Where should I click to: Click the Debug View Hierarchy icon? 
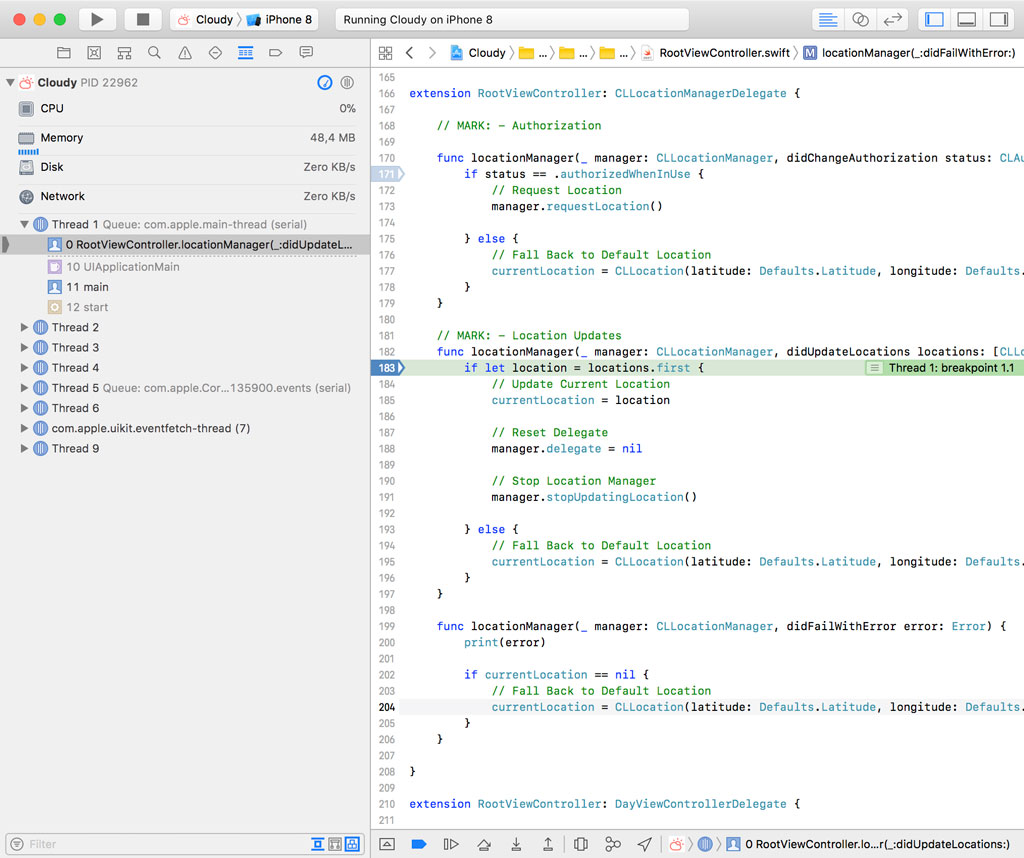coord(581,844)
